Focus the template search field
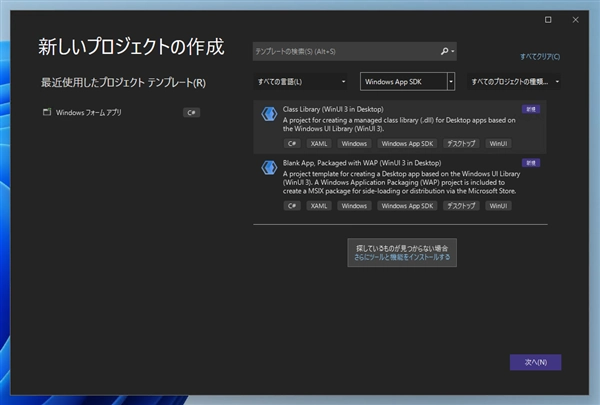 (354, 51)
